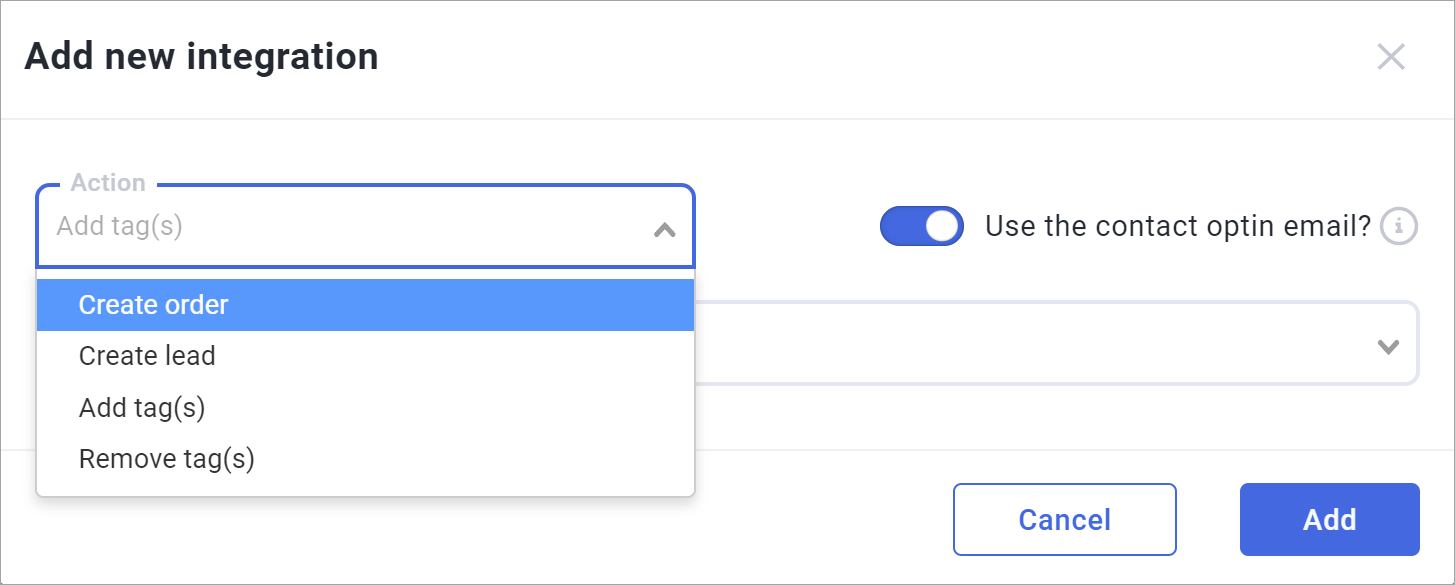Click the 'Add new integration' dialog title

click(201, 57)
